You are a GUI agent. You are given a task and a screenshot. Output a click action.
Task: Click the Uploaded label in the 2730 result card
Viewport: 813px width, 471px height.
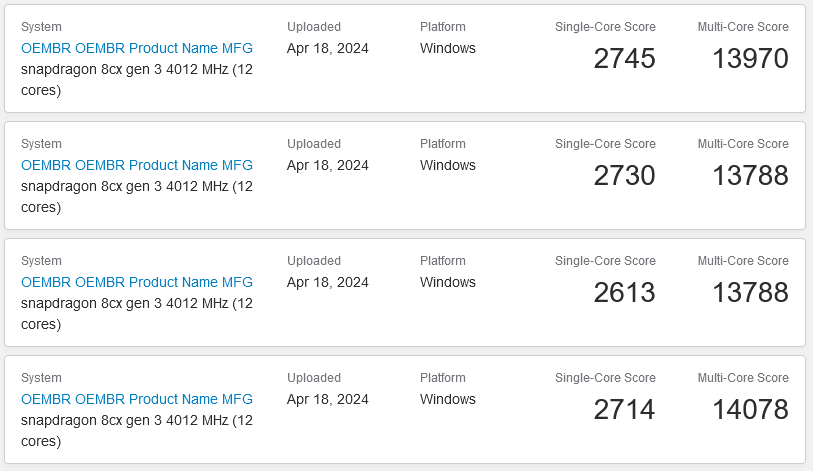click(314, 144)
